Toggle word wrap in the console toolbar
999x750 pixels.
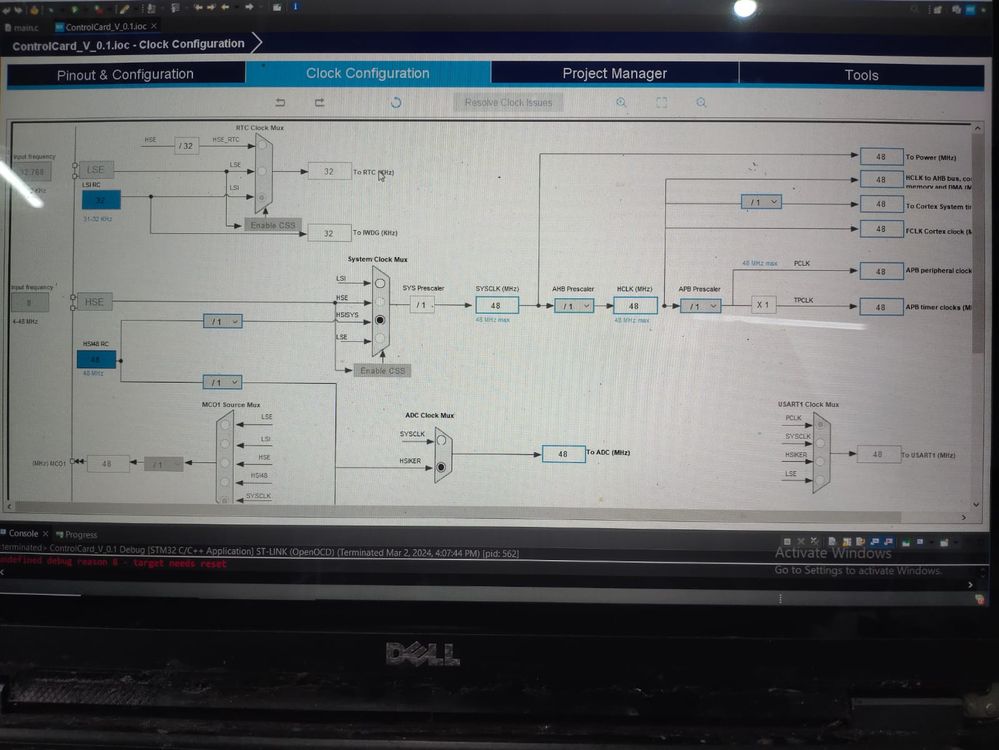(860, 542)
